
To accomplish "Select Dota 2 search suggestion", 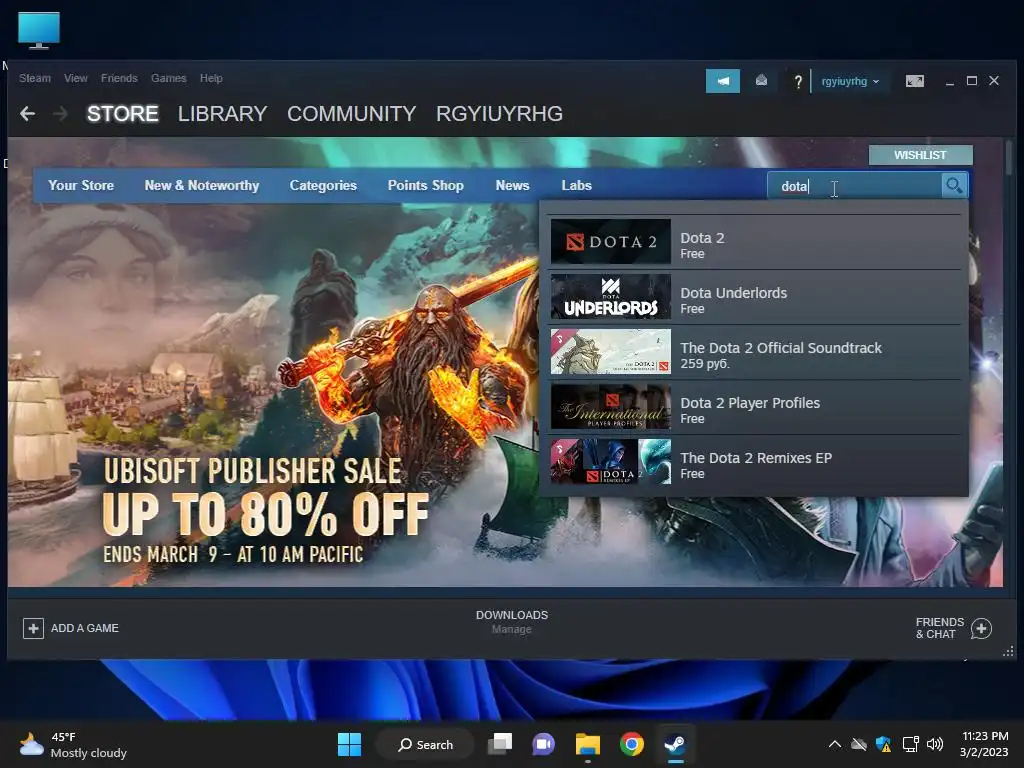I will coord(756,242).
